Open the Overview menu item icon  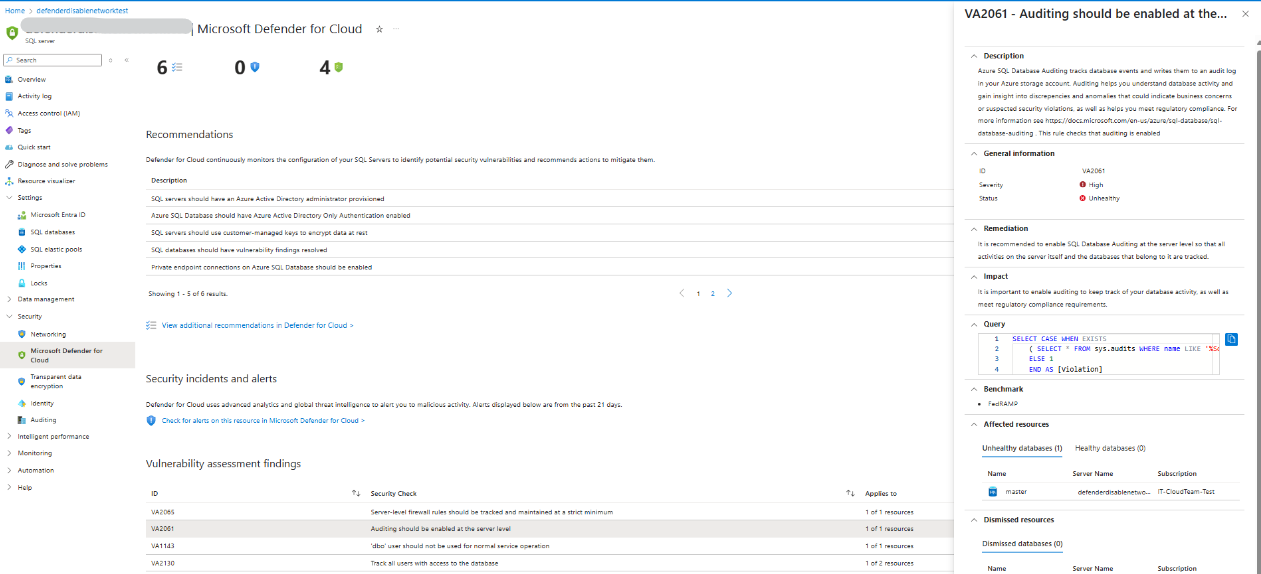(x=9, y=79)
